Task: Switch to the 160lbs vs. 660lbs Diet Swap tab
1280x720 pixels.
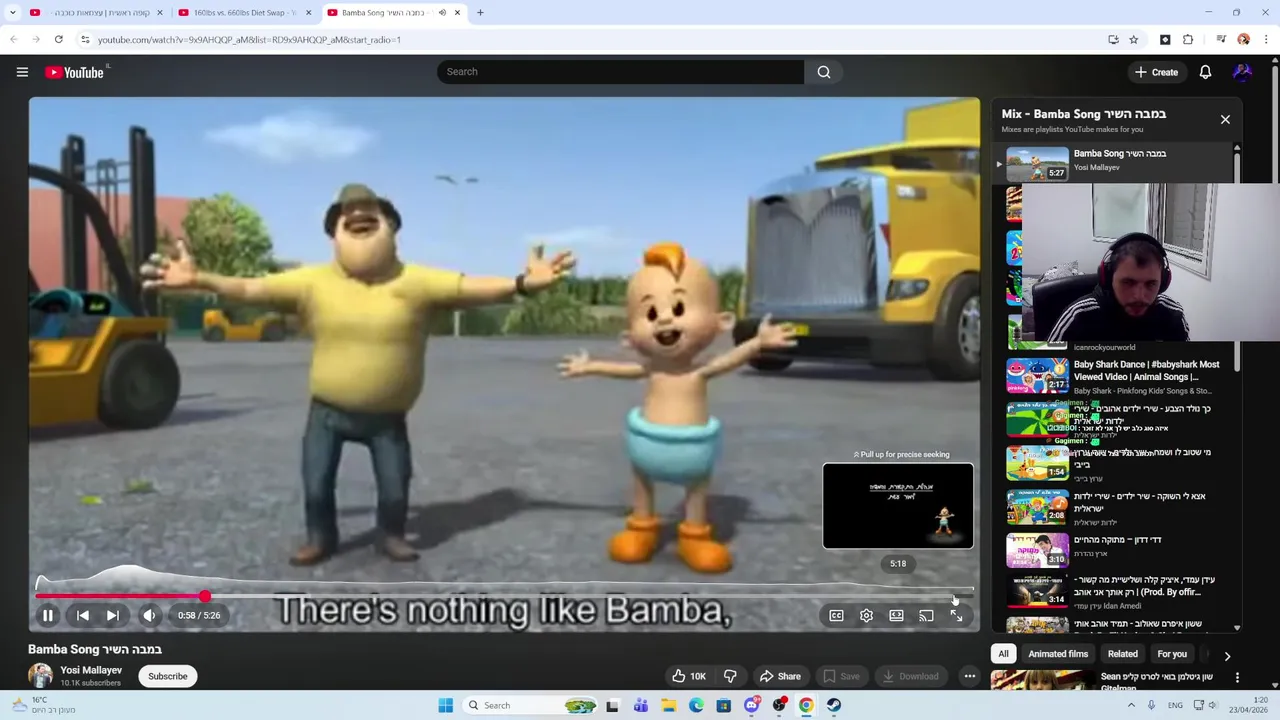Action: pos(245,13)
